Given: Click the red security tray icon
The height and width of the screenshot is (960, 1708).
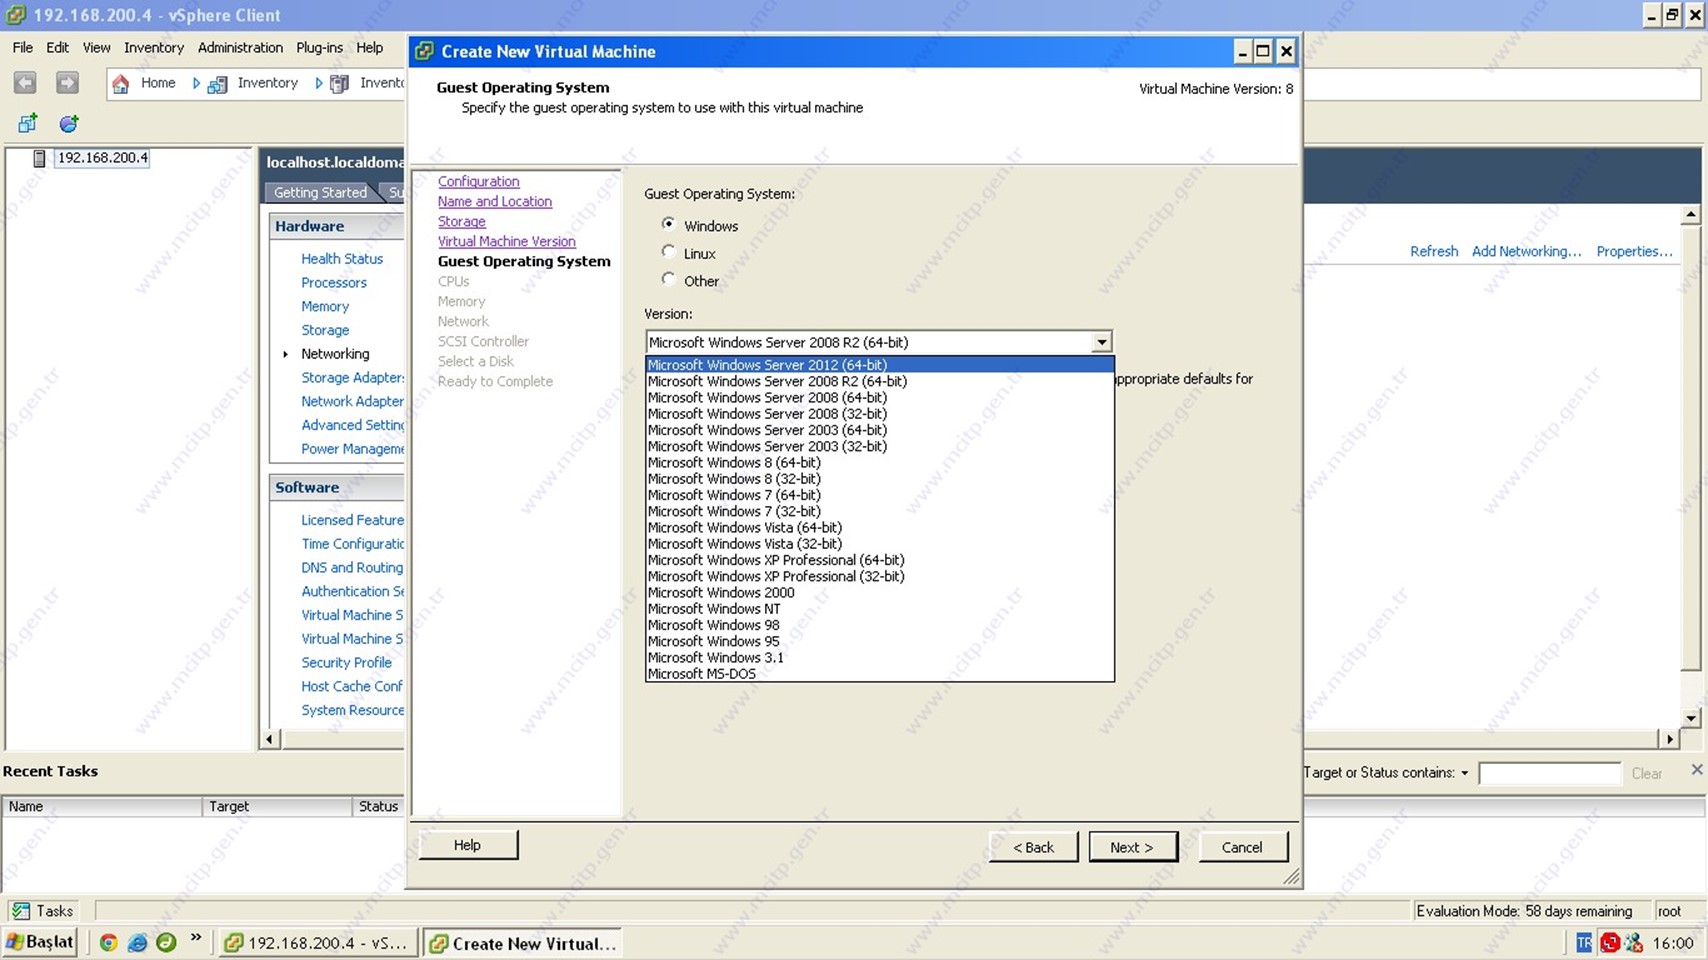Looking at the screenshot, I should [1609, 942].
